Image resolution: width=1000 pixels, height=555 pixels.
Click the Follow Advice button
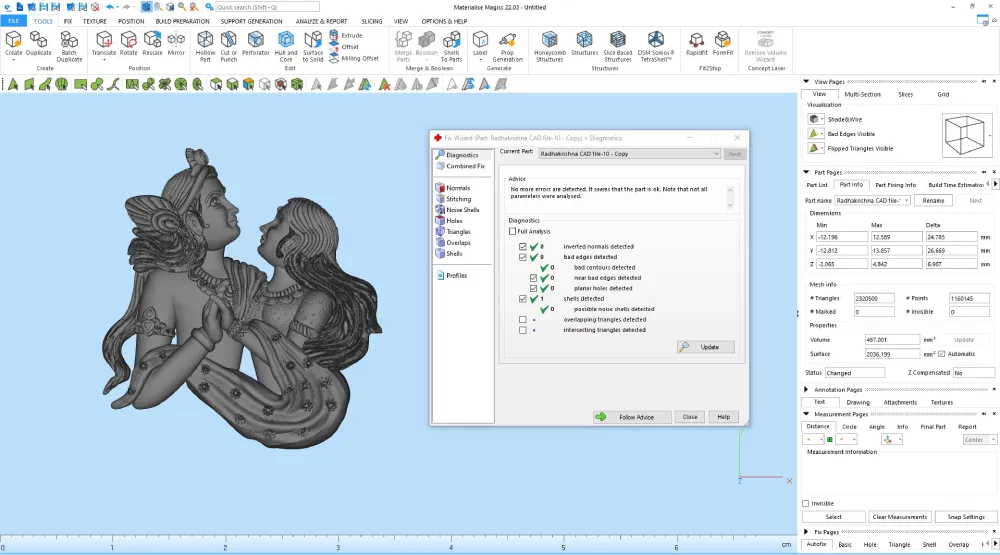pyautogui.click(x=631, y=417)
